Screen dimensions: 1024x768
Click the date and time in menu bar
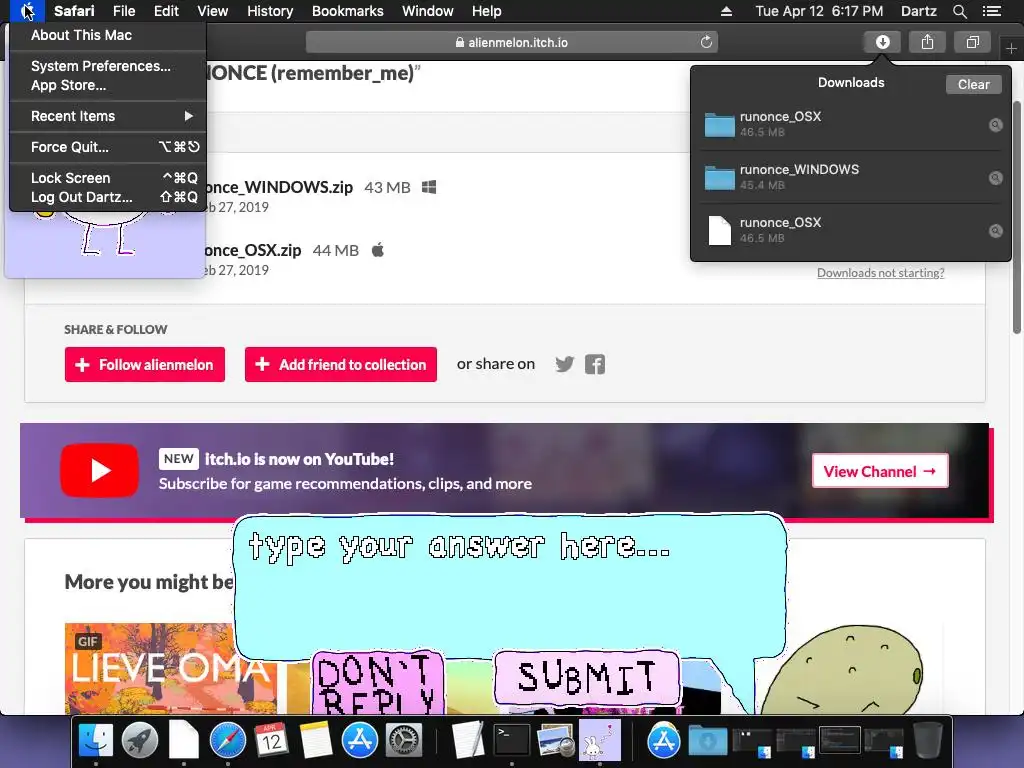tap(819, 11)
